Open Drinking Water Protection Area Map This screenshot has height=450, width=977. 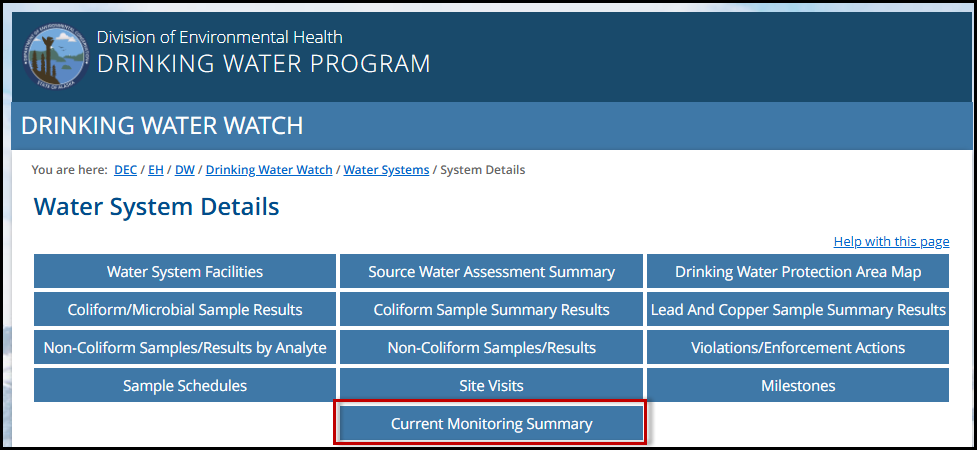(798, 272)
